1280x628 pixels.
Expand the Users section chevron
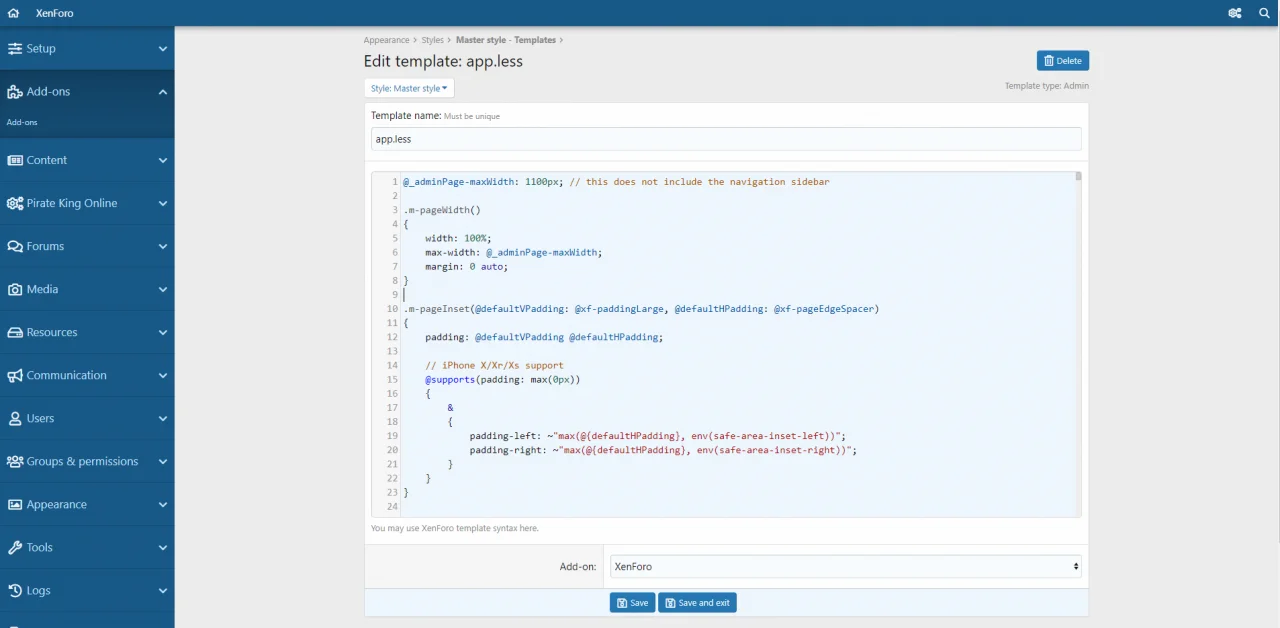click(163, 418)
